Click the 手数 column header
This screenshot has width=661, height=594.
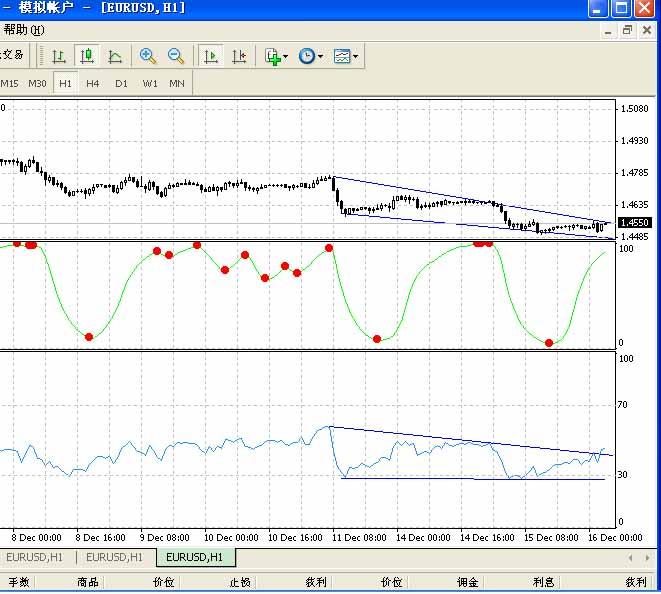(x=19, y=582)
